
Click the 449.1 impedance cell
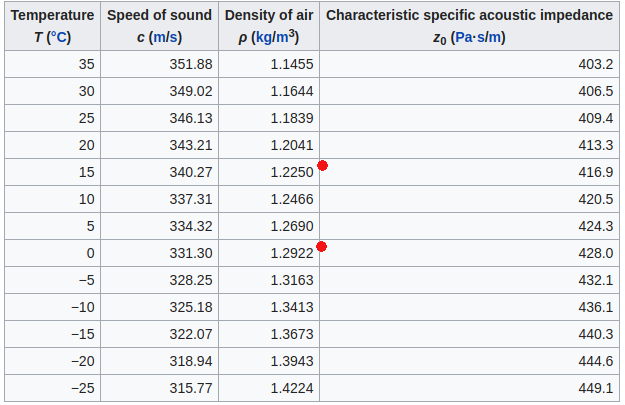pos(596,388)
